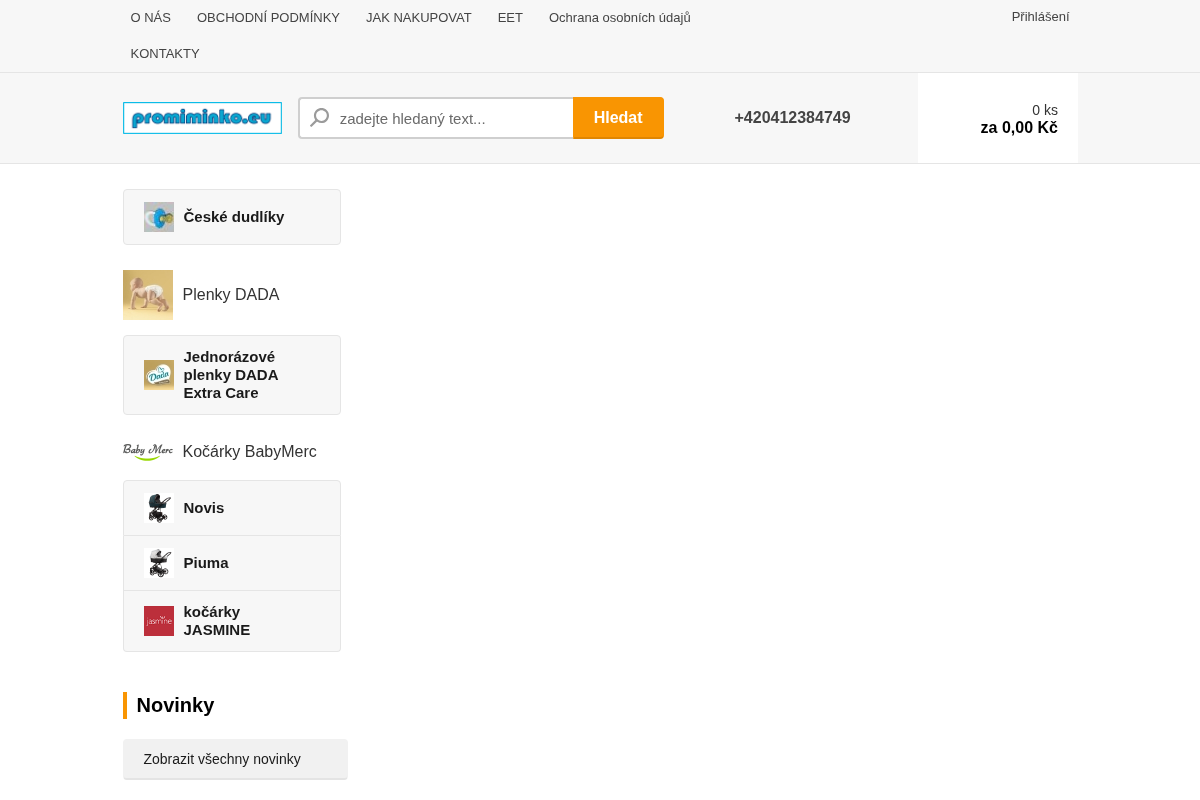This screenshot has width=1200, height=800.
Task: Click the Plenky DADA baby image
Action: (x=148, y=295)
